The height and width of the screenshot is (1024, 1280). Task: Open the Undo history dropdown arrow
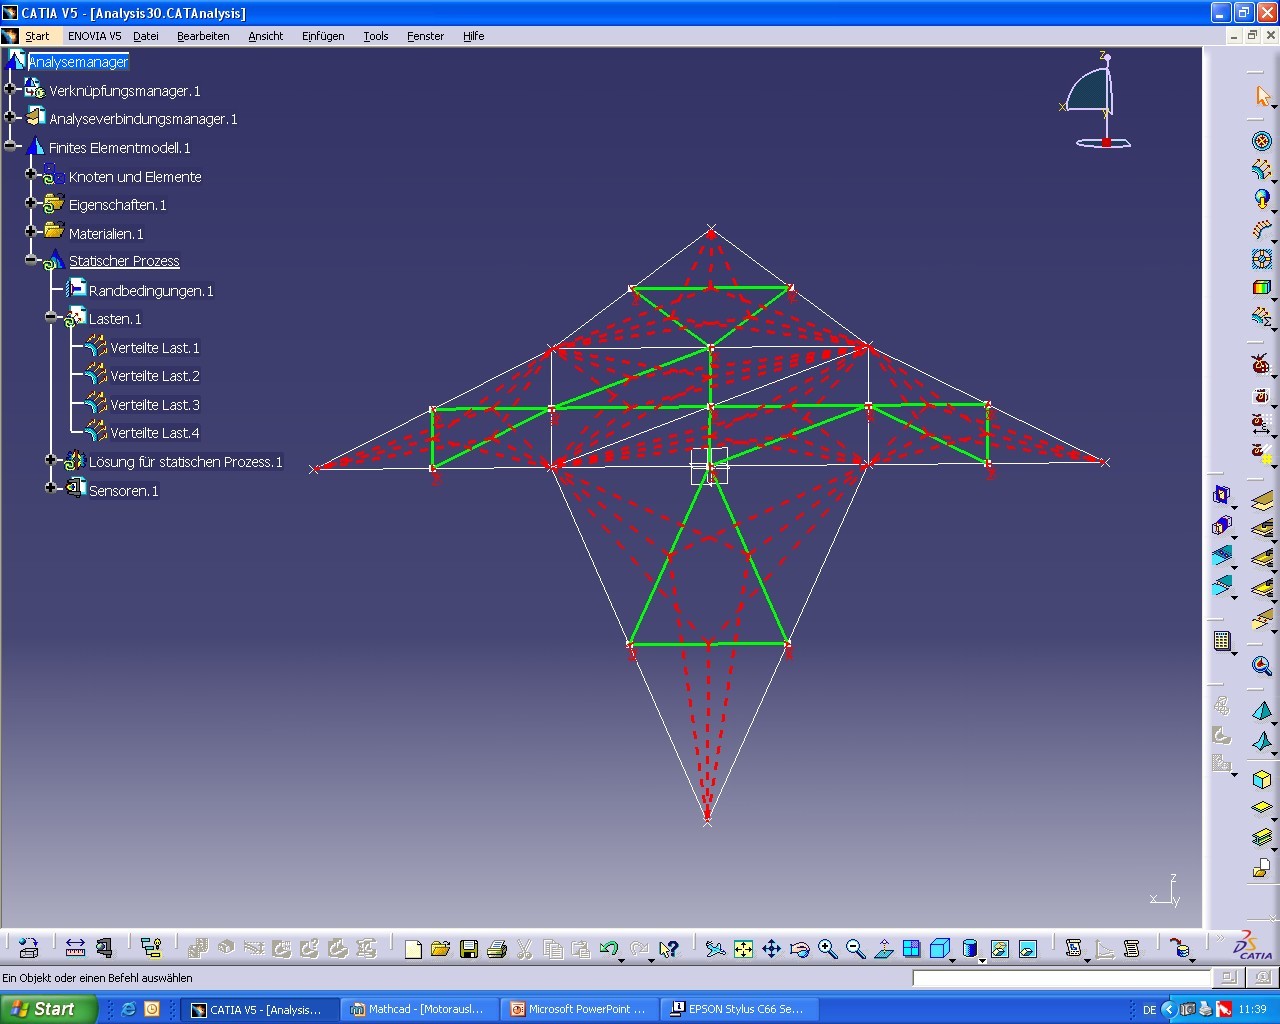click(622, 960)
